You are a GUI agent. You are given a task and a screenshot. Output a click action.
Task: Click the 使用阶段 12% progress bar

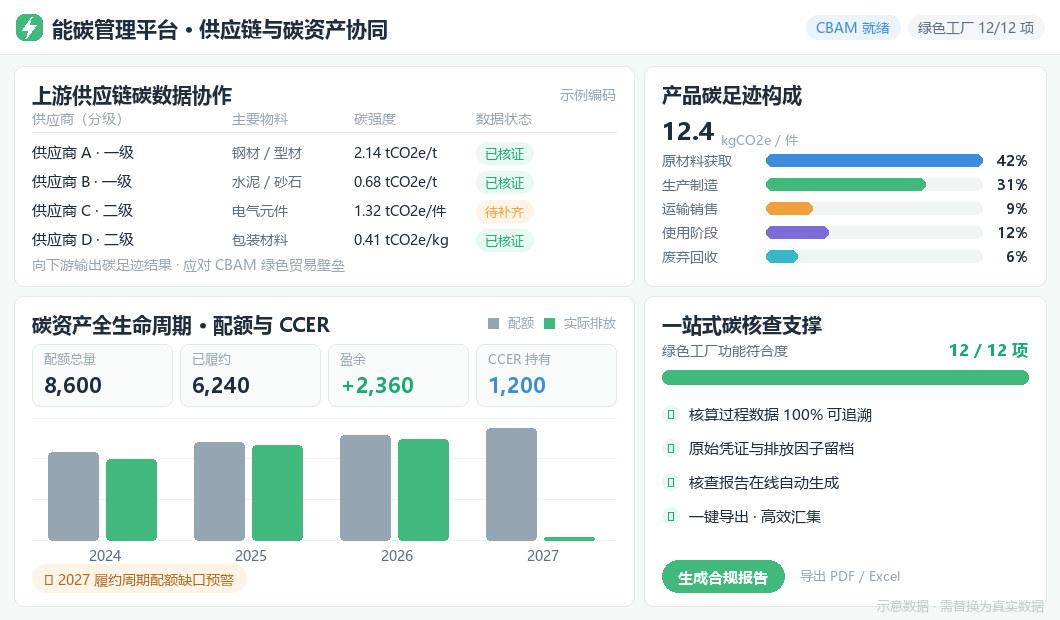click(874, 233)
